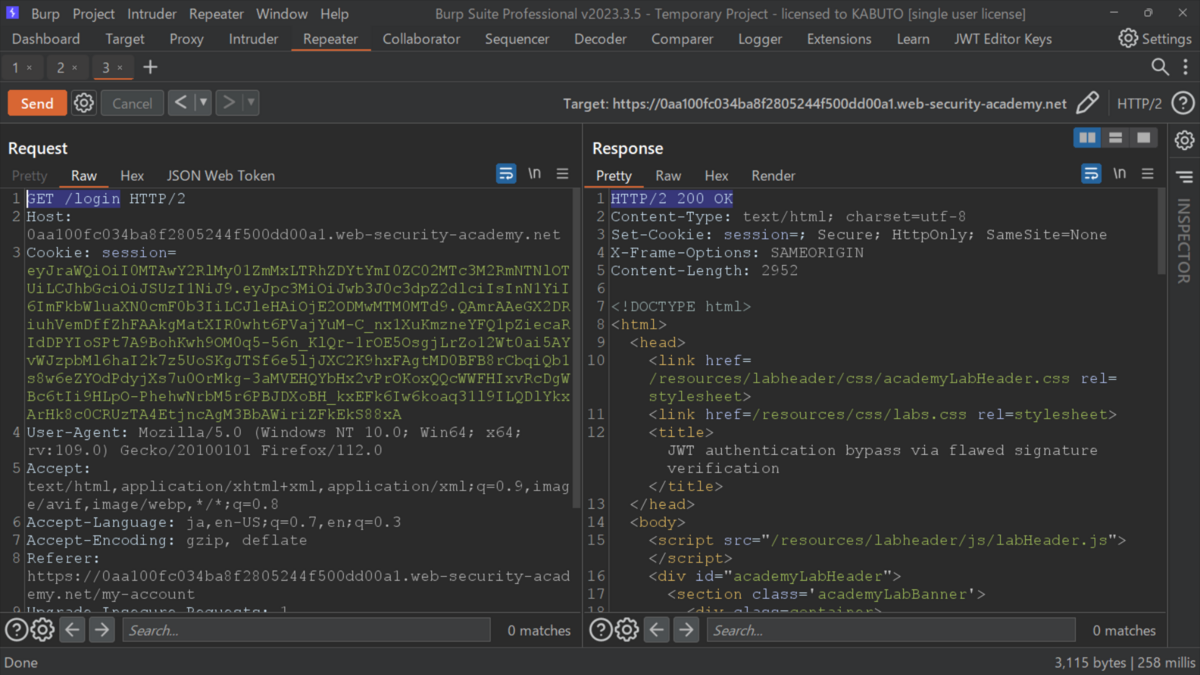Toggle non-printable chars \n in Request

pos(535,174)
